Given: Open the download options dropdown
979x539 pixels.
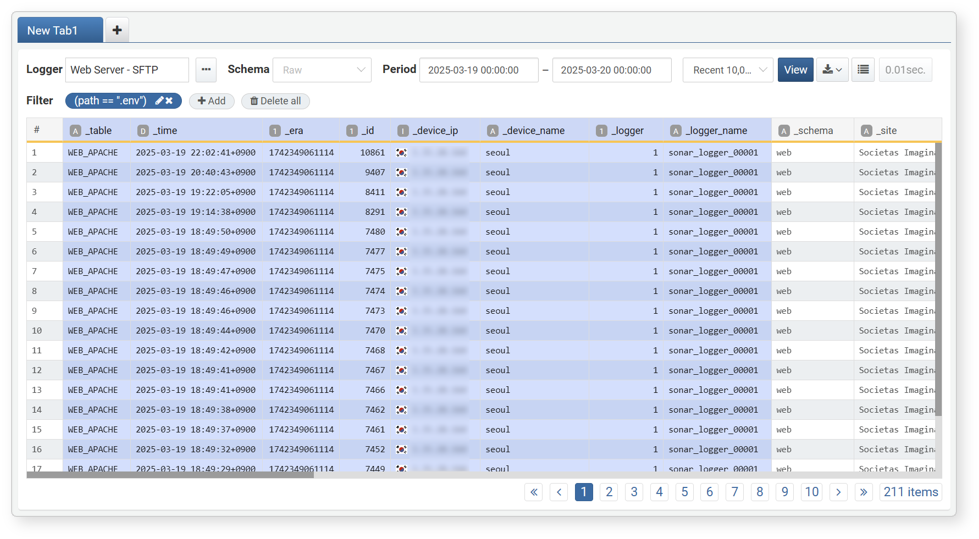Looking at the screenshot, I should coord(832,70).
